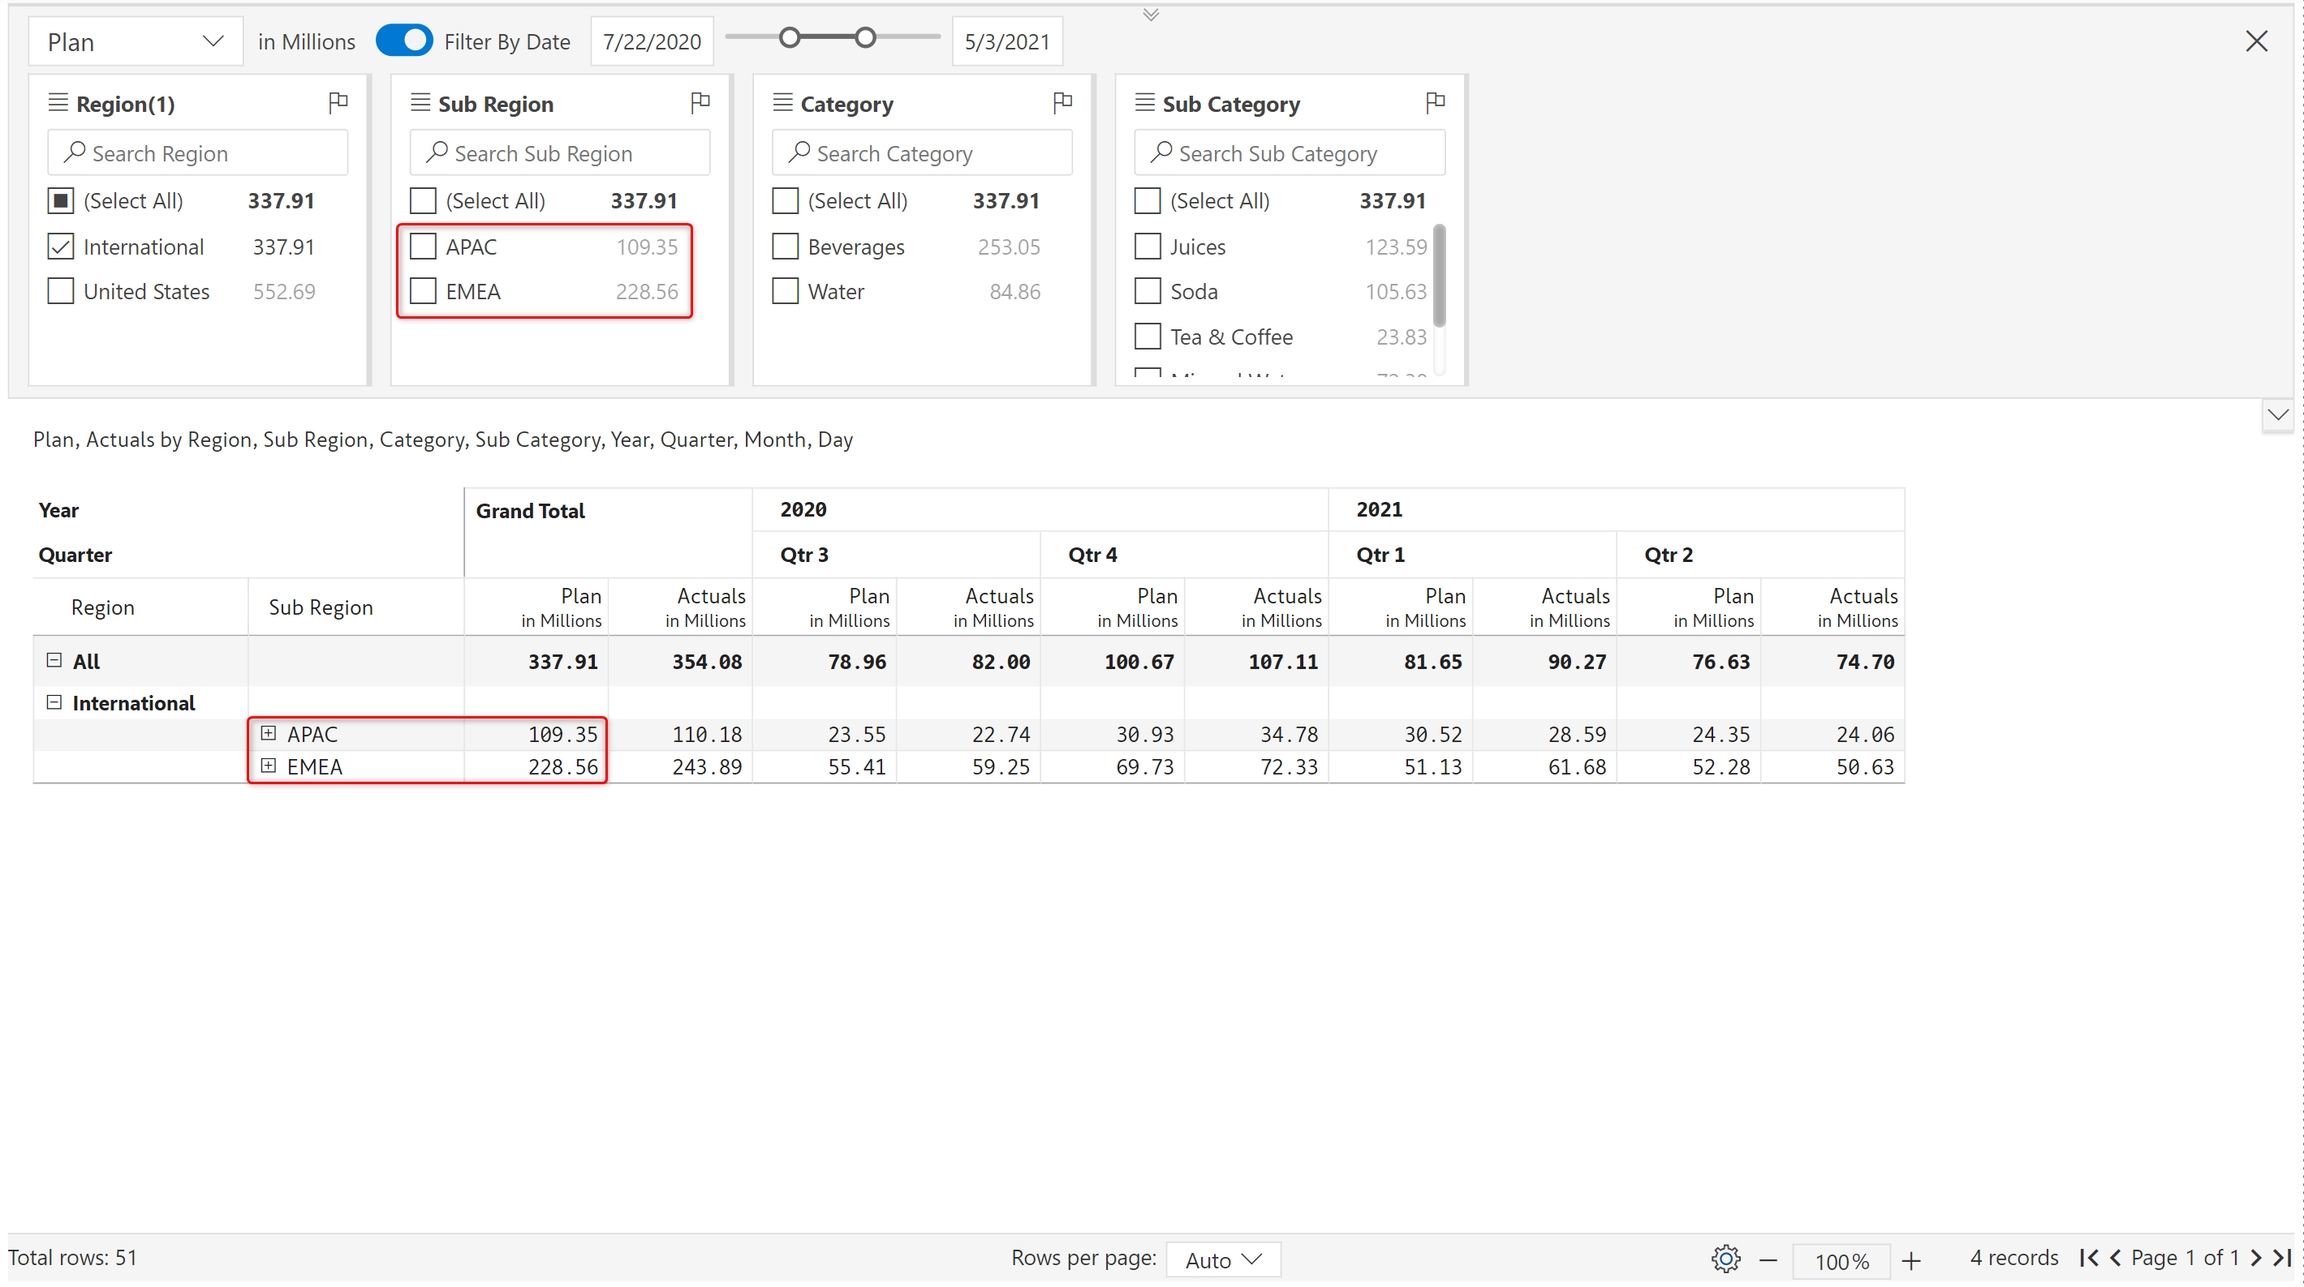Expand the EMEA row in table
Image resolution: width=2304 pixels, height=1287 pixels.
click(x=268, y=766)
